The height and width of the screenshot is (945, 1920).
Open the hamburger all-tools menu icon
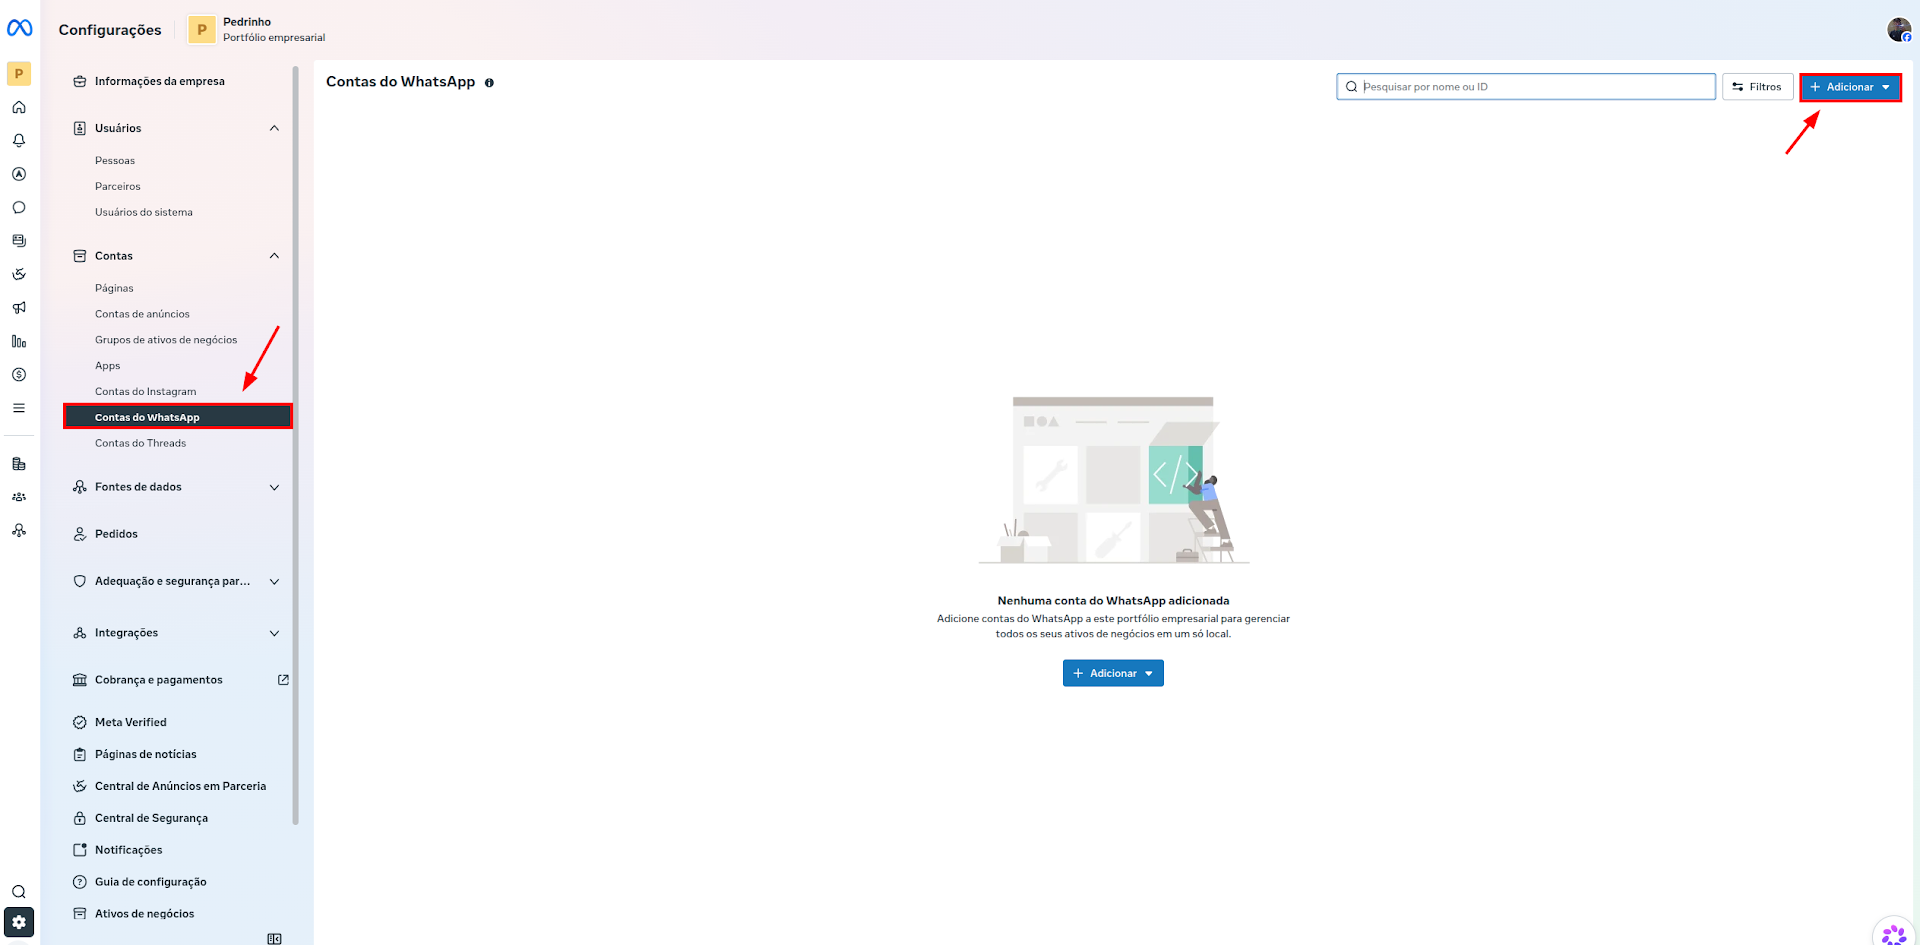pos(19,408)
